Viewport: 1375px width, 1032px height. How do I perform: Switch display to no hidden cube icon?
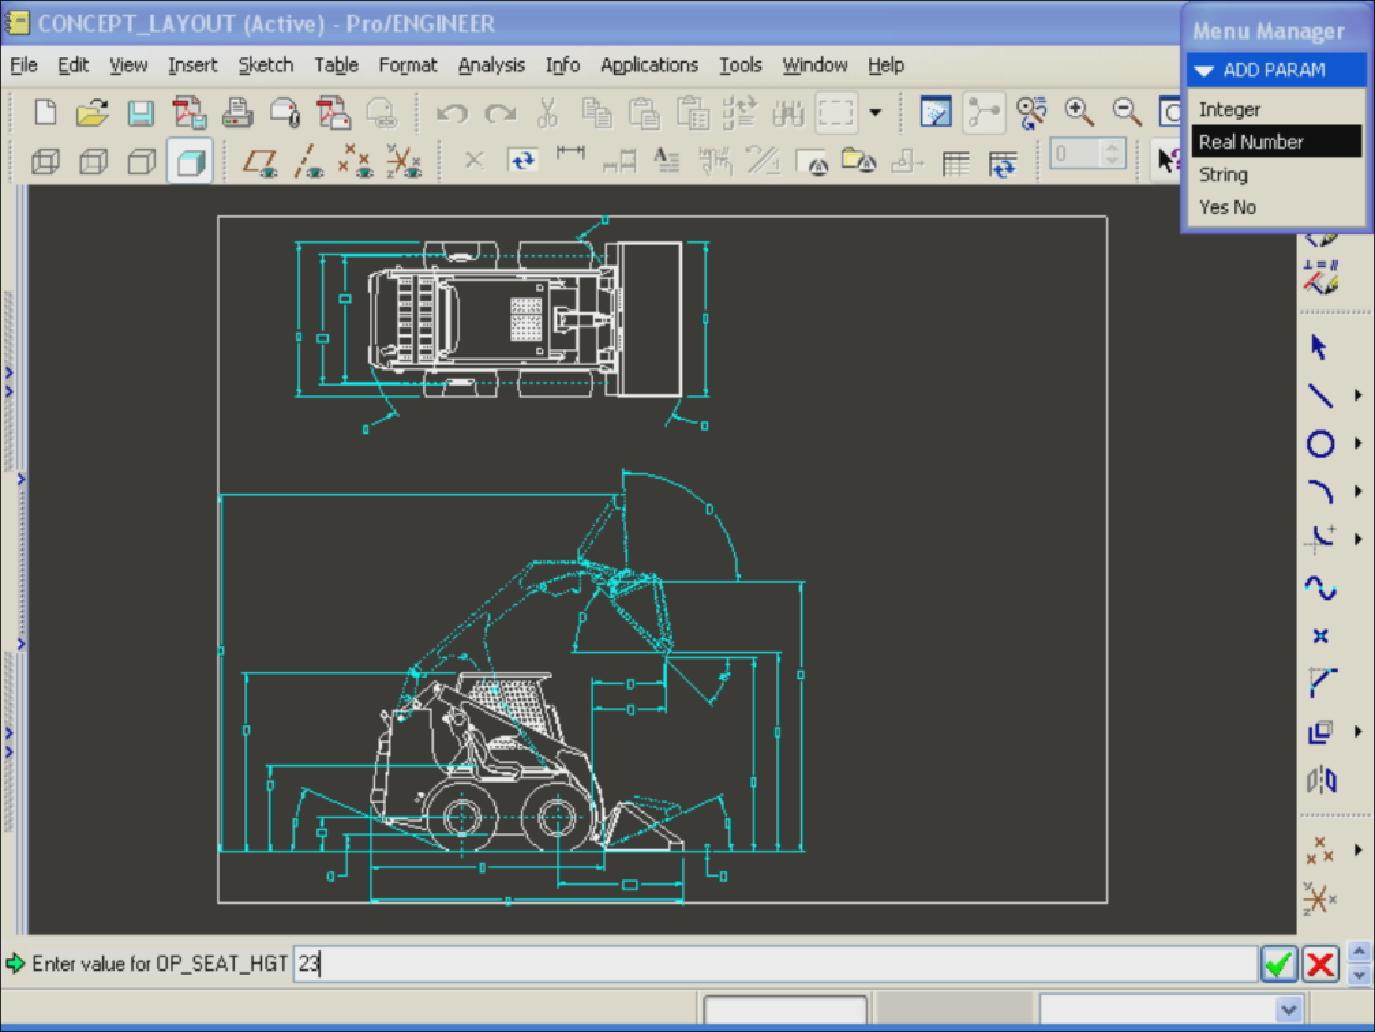(141, 161)
